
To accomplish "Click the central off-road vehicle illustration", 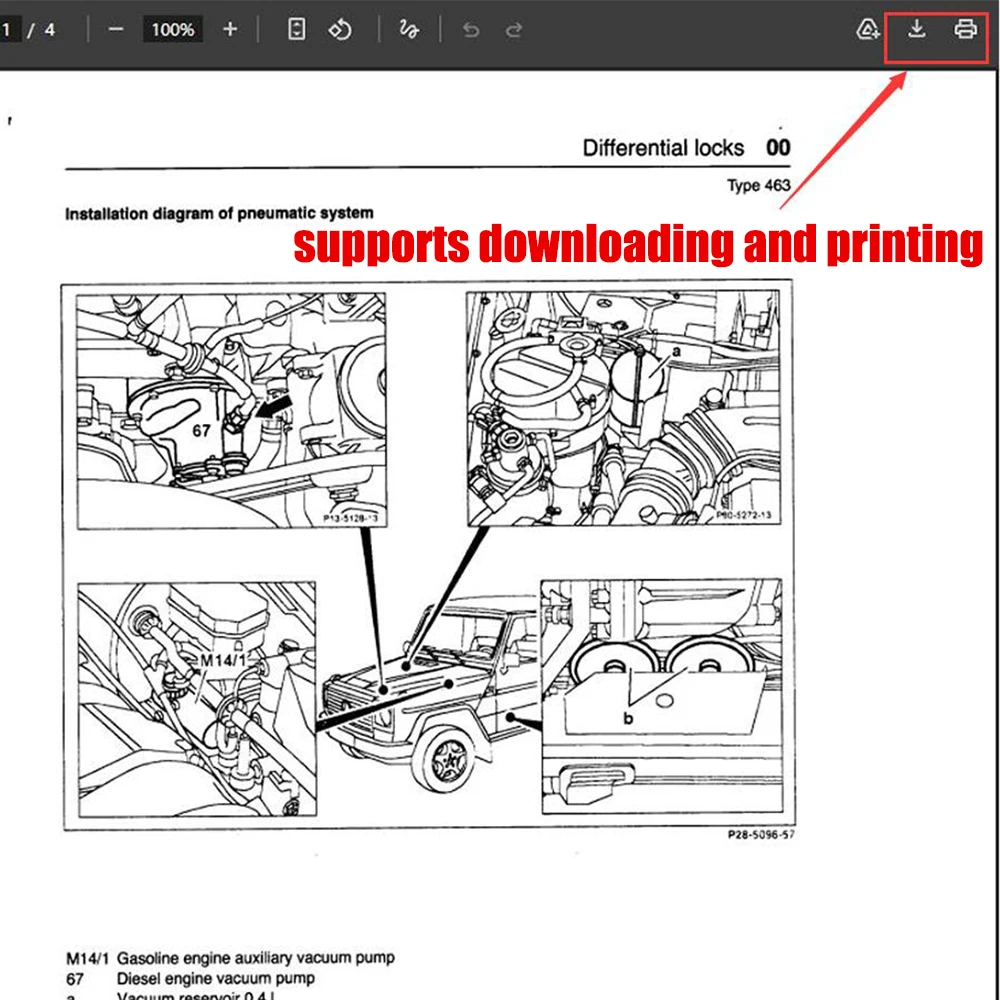I will pos(430,690).
